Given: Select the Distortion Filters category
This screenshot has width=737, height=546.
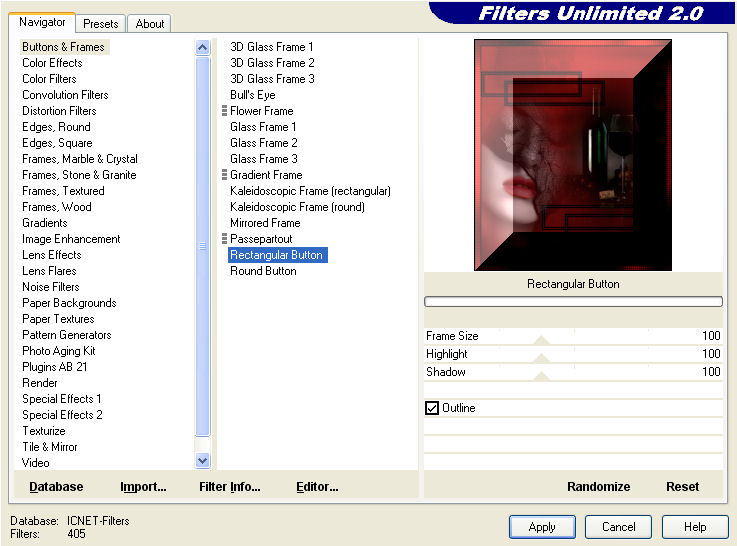Looking at the screenshot, I should pos(59,111).
